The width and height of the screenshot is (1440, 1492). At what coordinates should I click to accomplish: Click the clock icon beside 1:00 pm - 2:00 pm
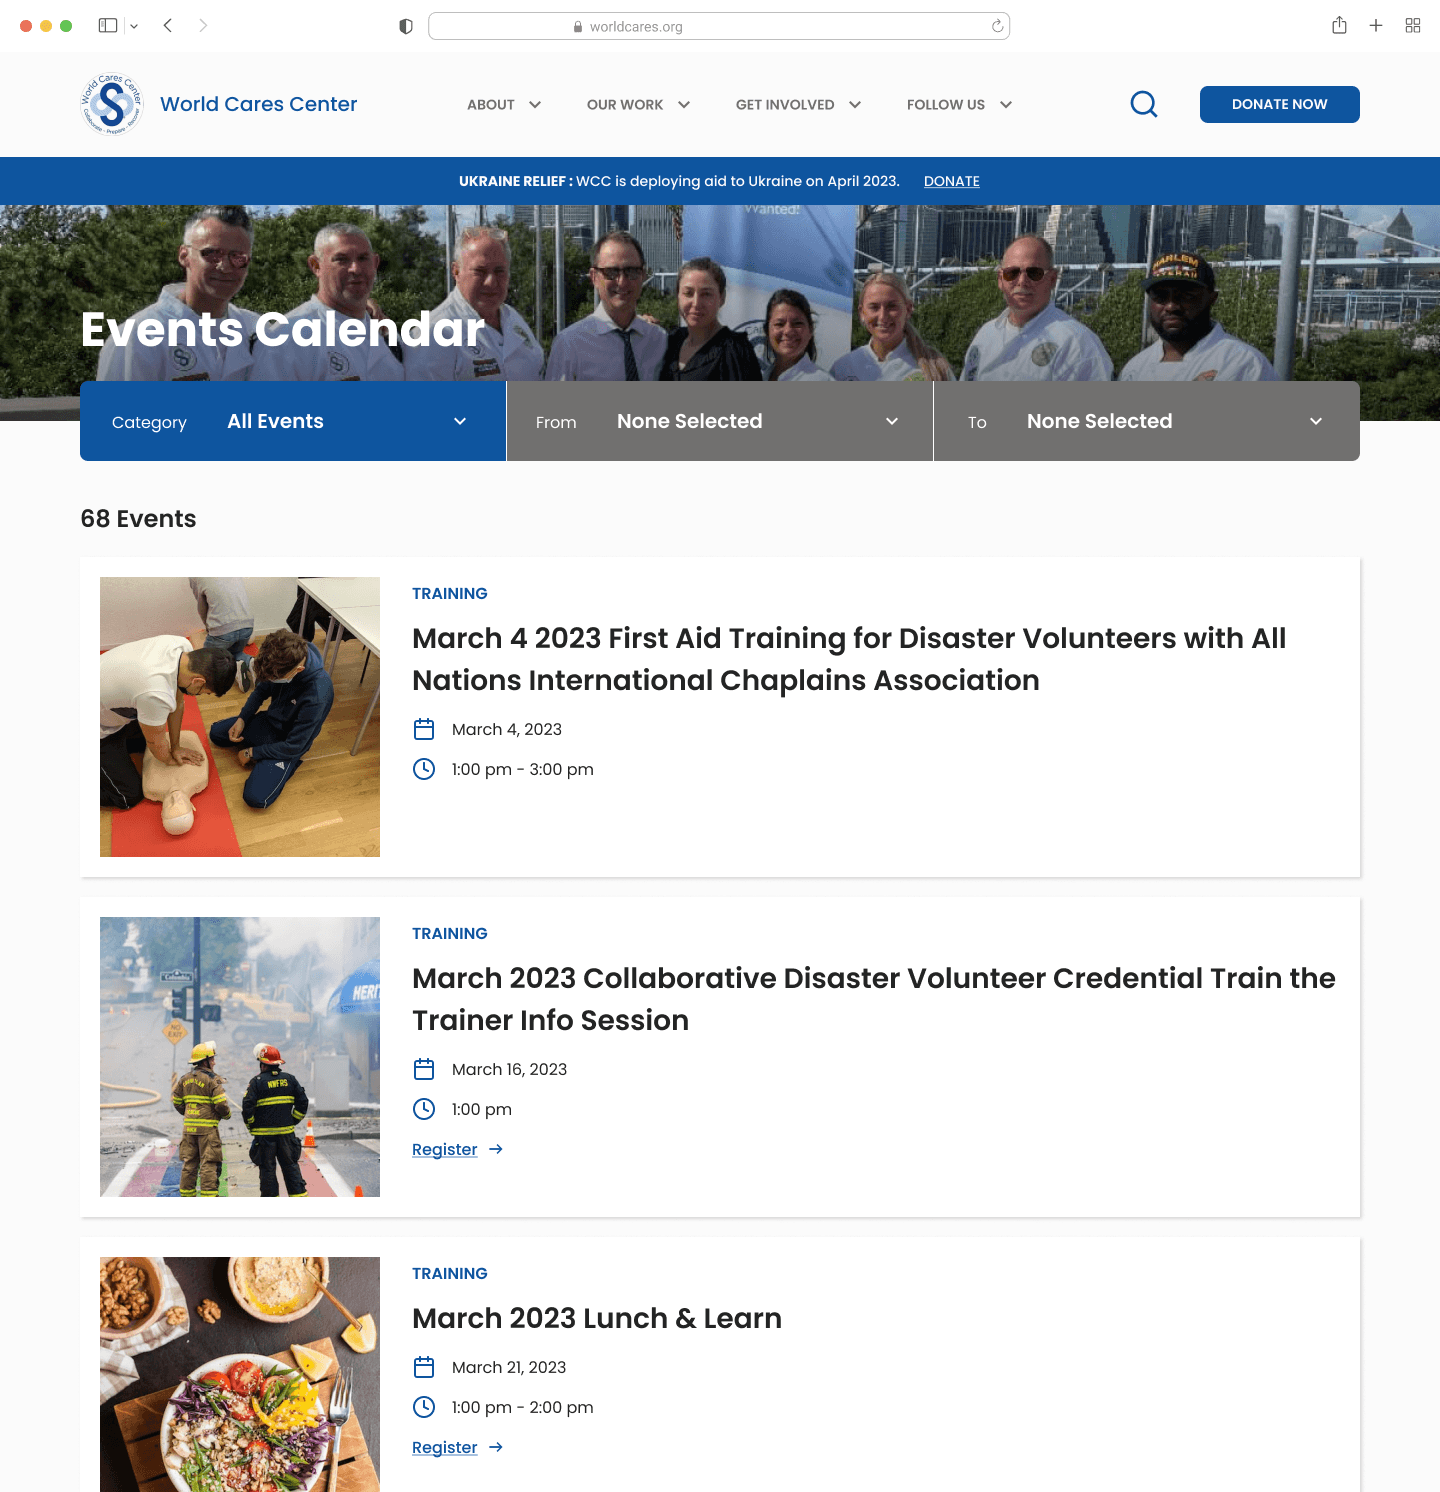click(424, 1407)
